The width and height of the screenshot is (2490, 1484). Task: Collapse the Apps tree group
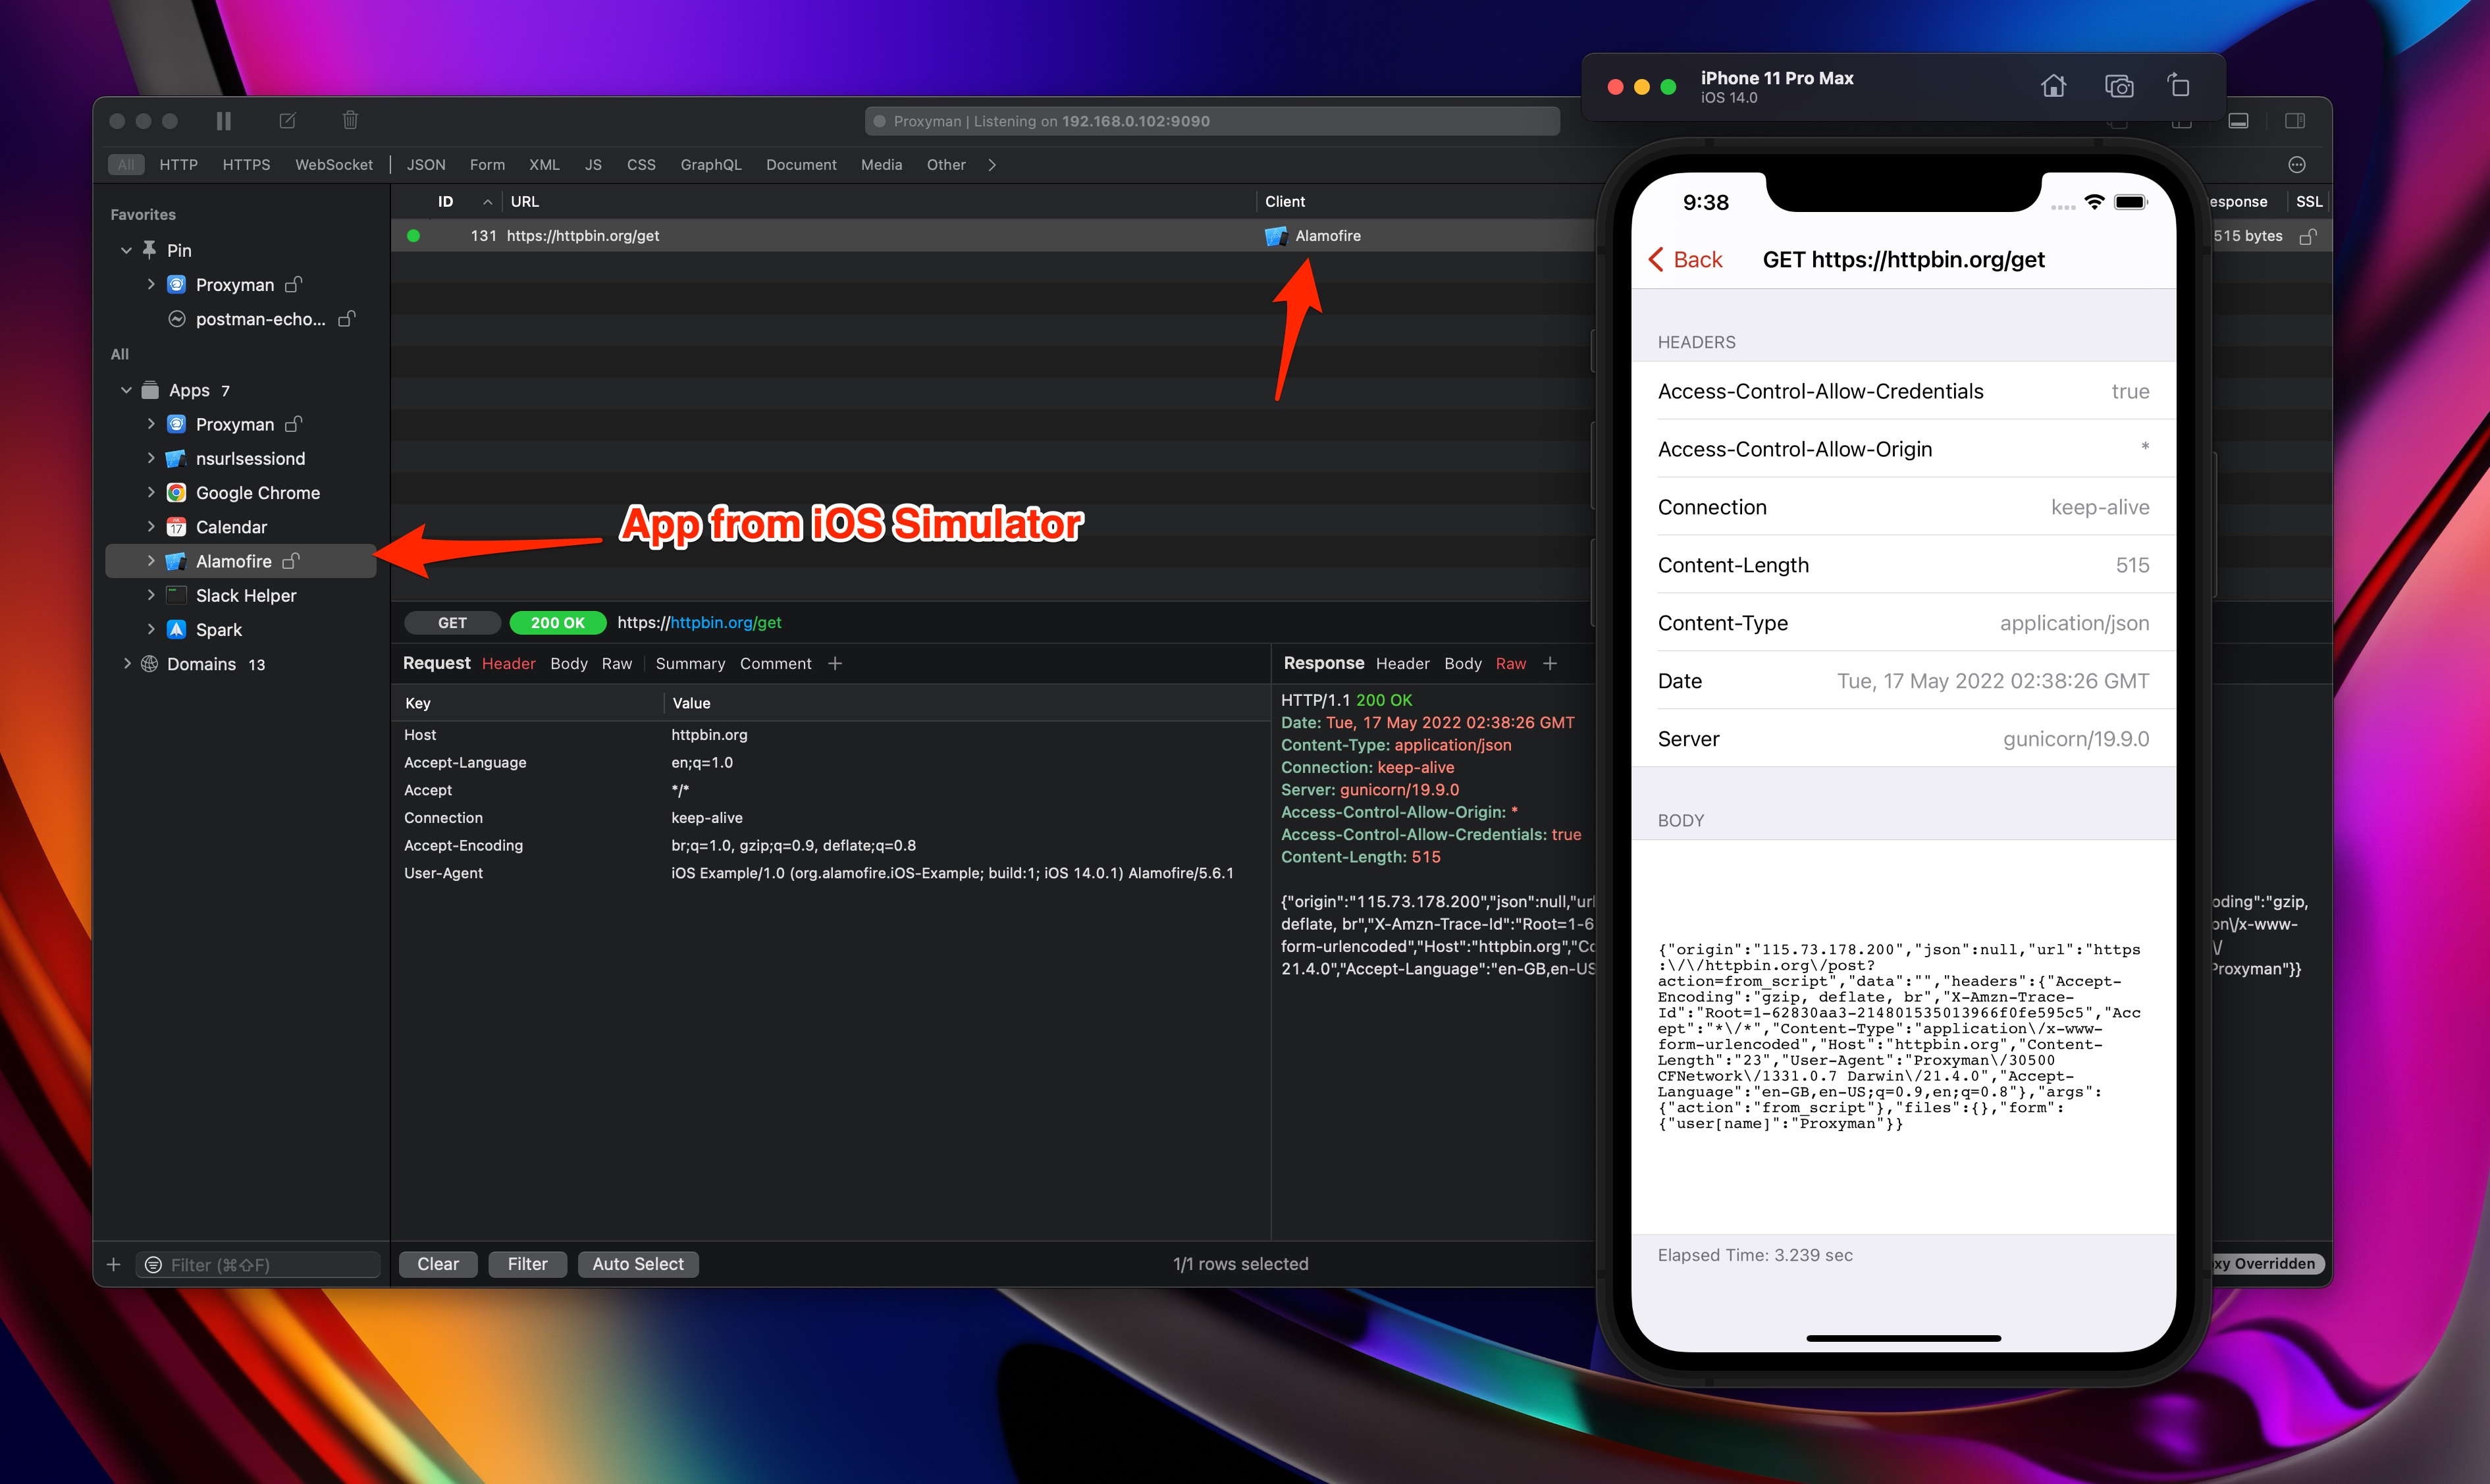126,390
